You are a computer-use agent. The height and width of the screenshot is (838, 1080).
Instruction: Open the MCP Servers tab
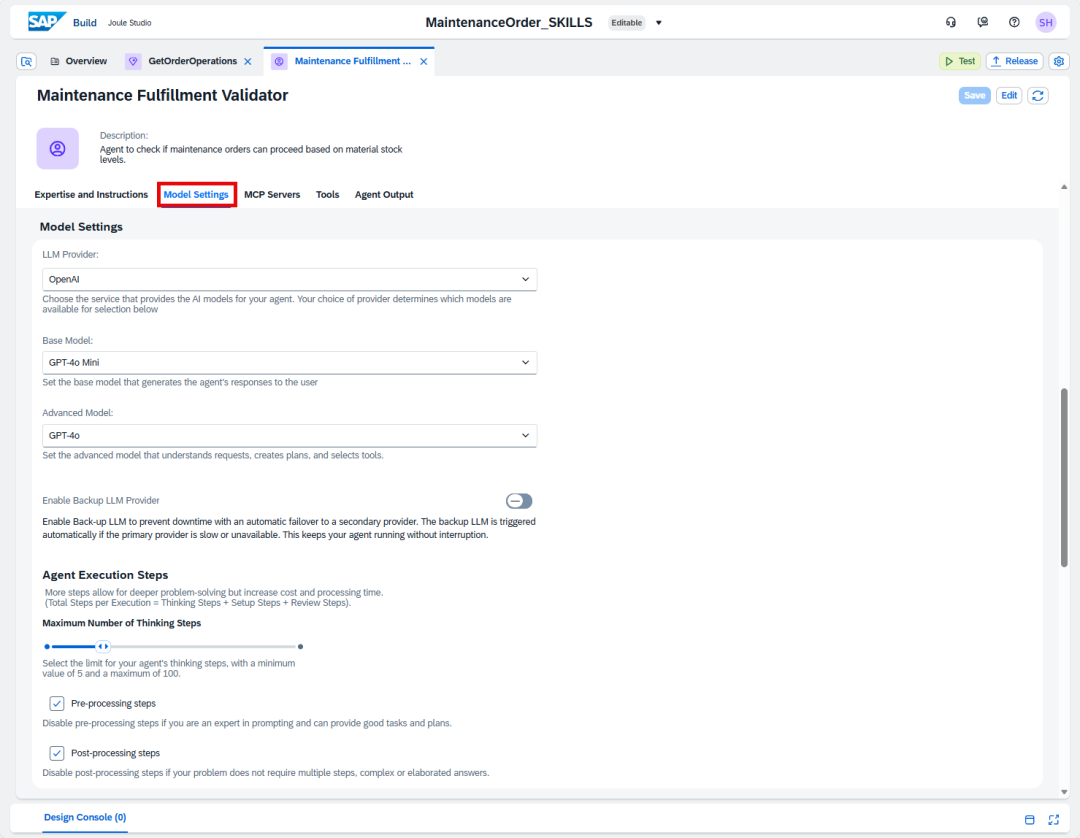point(272,195)
